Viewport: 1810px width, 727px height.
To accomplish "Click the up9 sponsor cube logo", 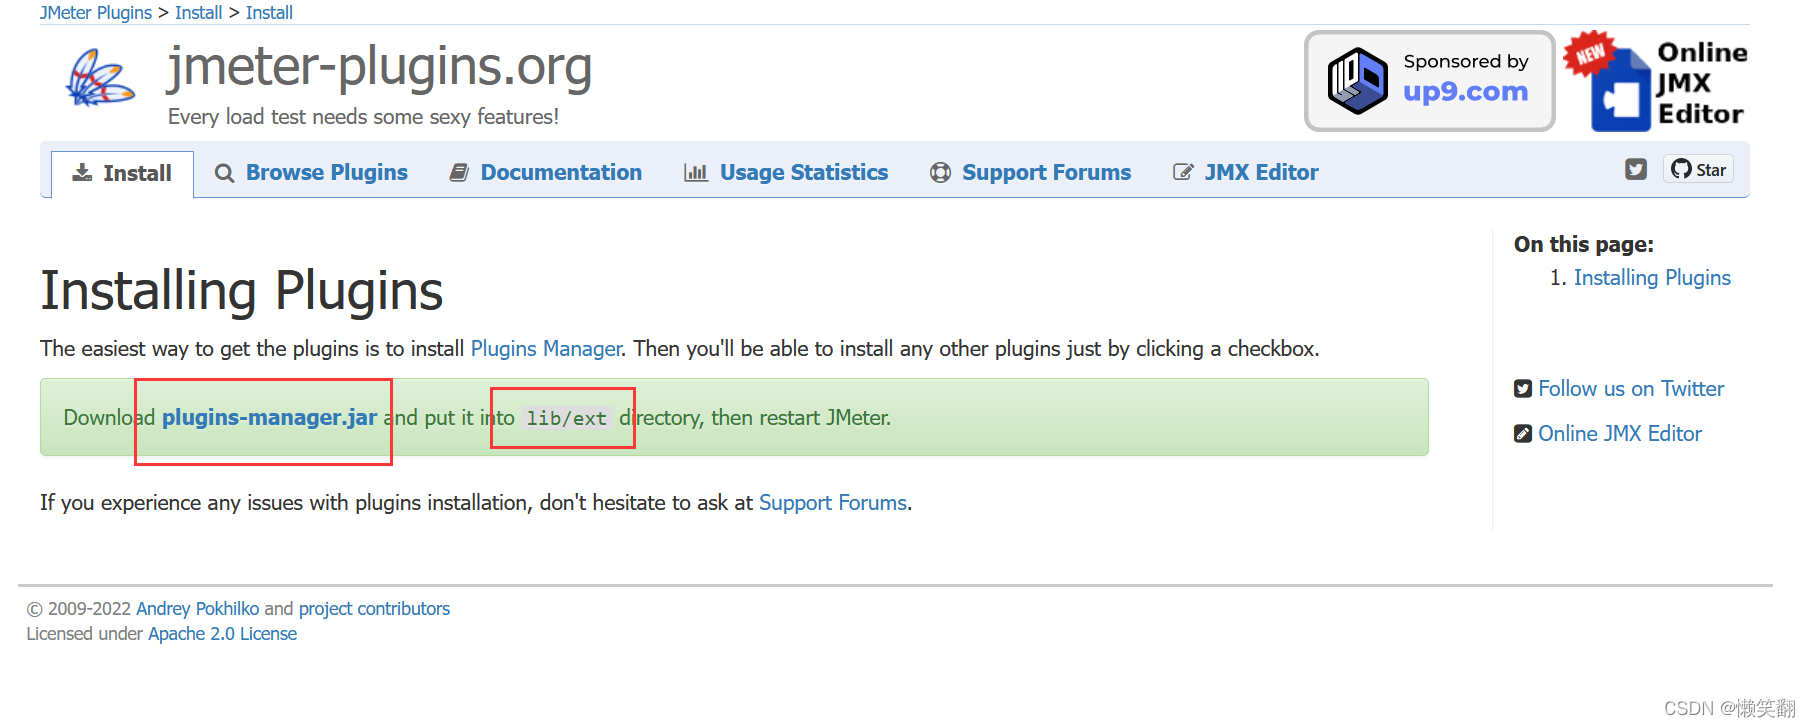I will click(x=1357, y=81).
